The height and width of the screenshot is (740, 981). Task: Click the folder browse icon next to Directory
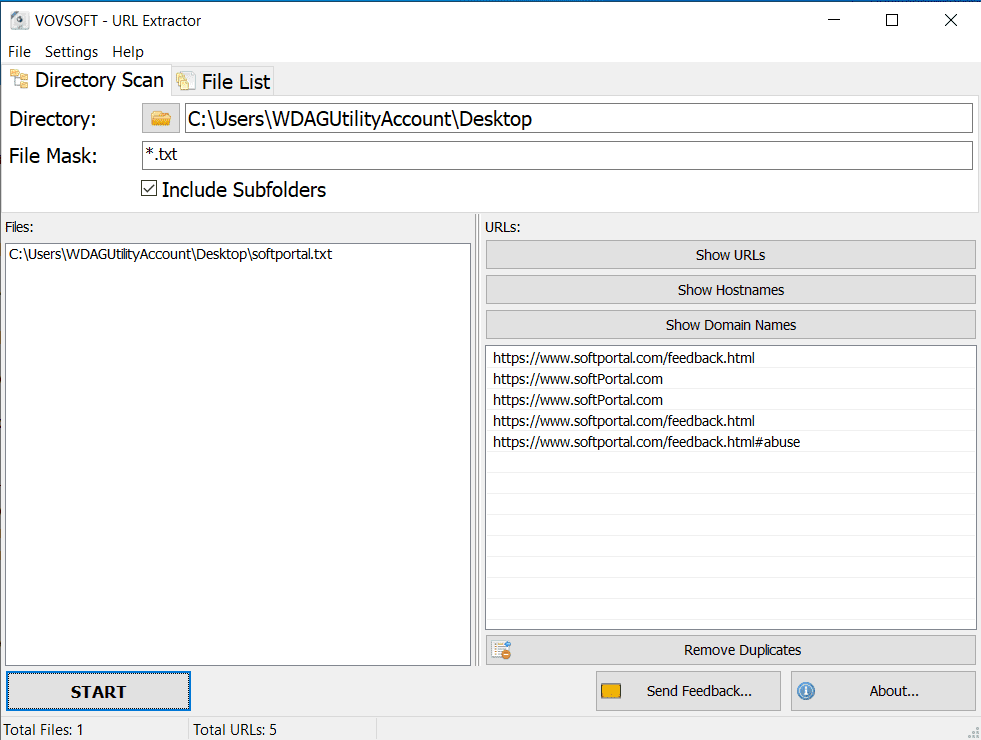[161, 118]
